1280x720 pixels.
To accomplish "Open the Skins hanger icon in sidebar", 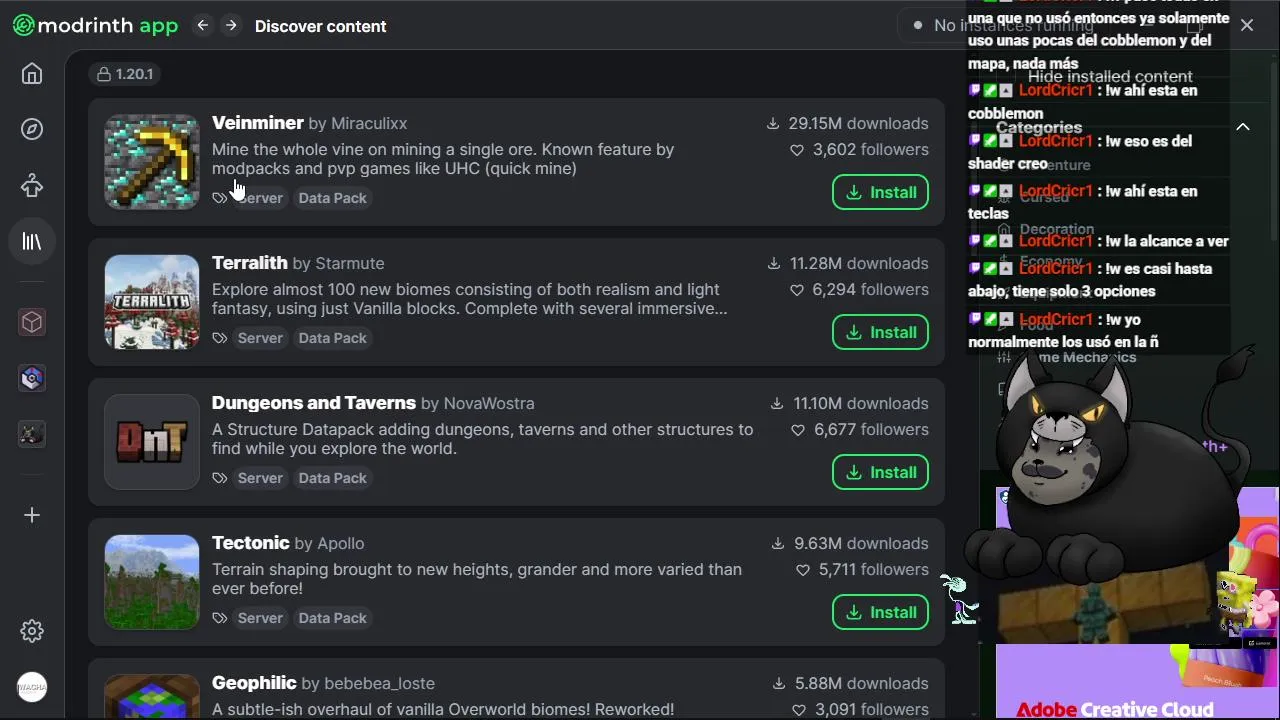I will pyautogui.click(x=32, y=185).
